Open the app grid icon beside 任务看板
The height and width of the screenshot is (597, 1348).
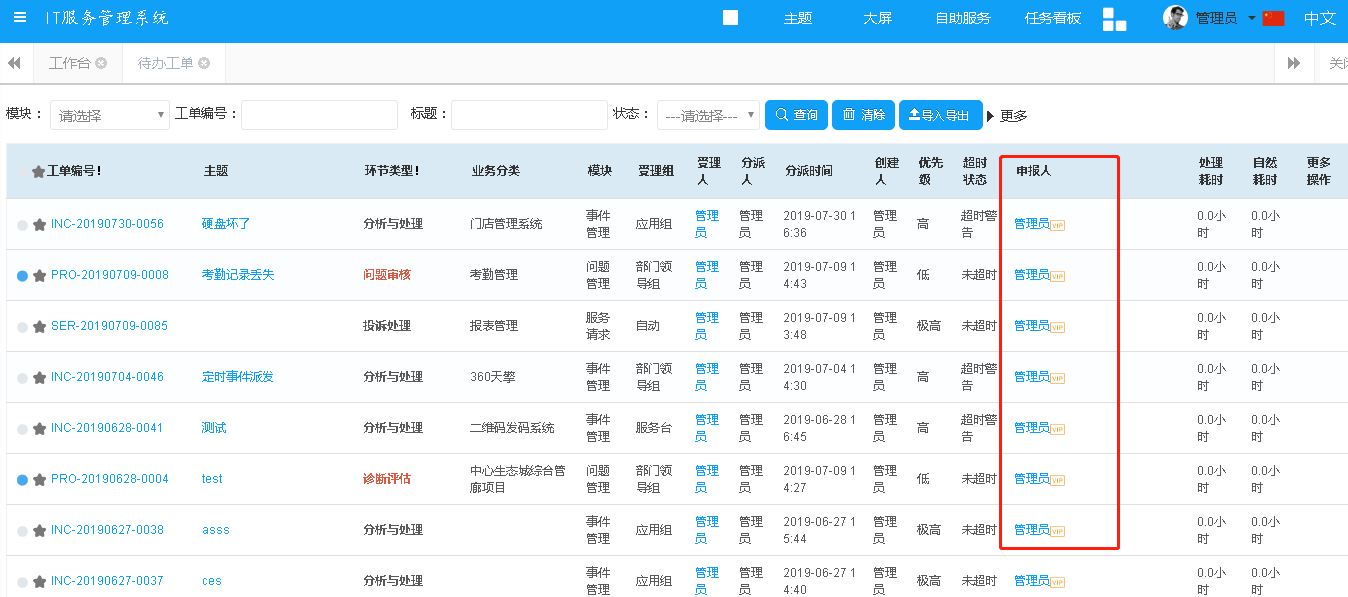[x=1114, y=19]
